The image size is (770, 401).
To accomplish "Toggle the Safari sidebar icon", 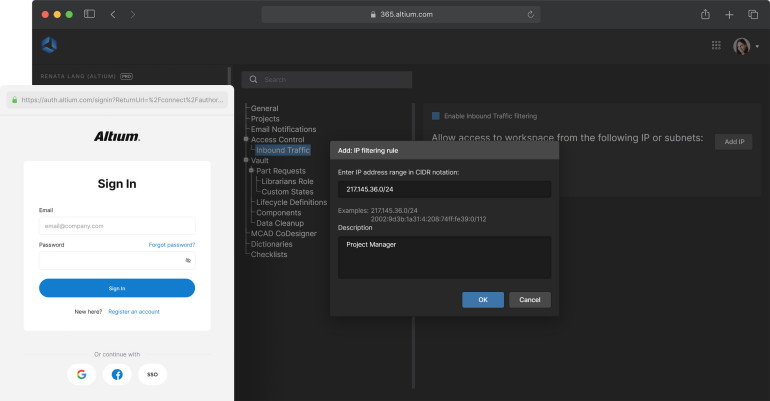I will coord(89,14).
